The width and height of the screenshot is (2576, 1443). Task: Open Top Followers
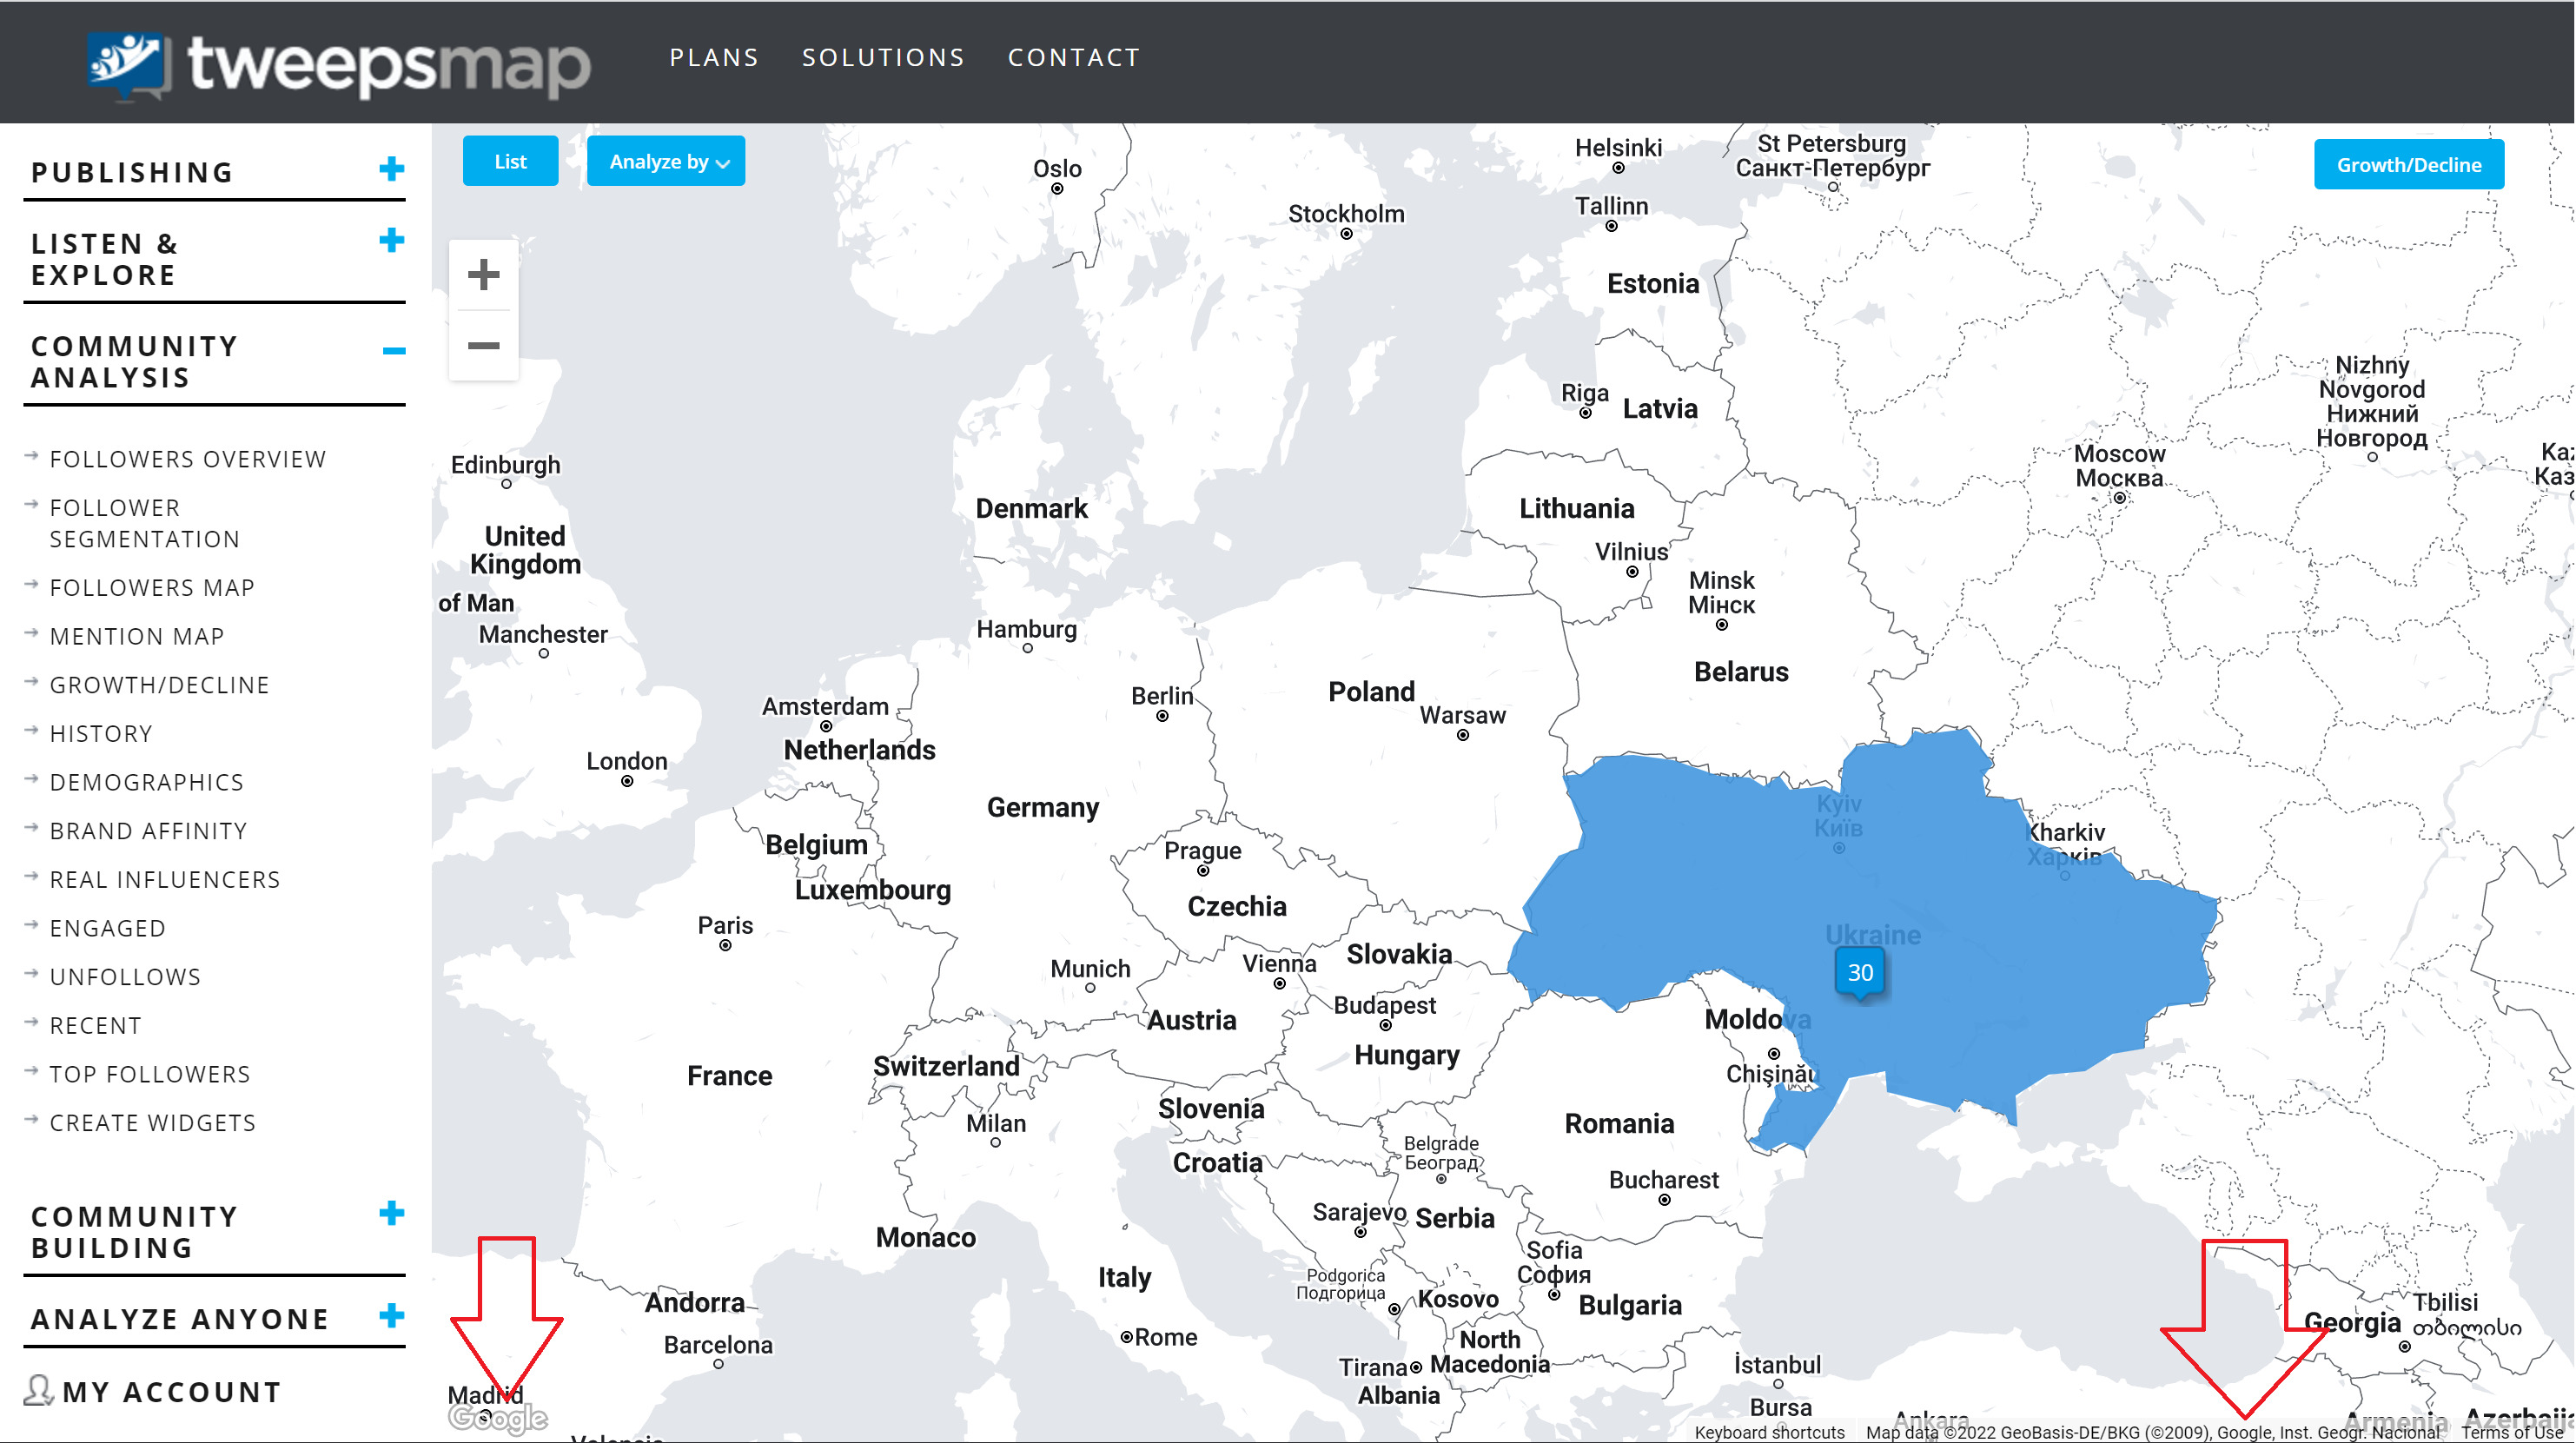[150, 1074]
